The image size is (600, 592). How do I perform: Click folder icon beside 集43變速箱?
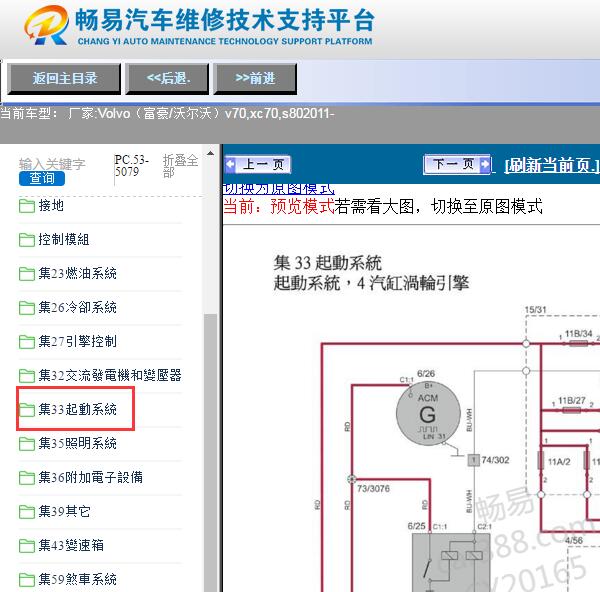[27, 546]
